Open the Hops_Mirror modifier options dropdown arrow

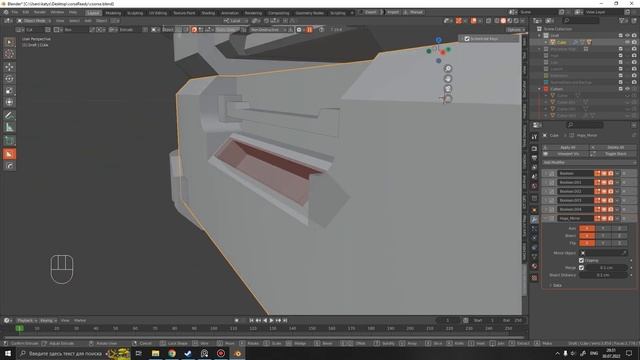[x=617, y=218]
